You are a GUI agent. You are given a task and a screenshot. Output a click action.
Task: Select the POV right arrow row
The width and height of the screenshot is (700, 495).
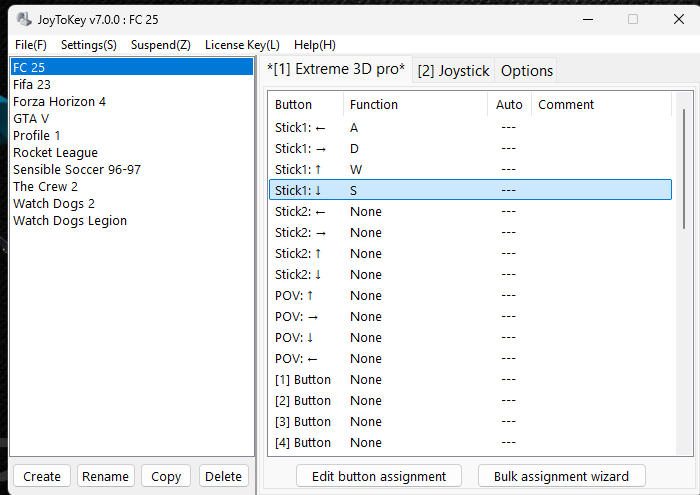(x=471, y=316)
